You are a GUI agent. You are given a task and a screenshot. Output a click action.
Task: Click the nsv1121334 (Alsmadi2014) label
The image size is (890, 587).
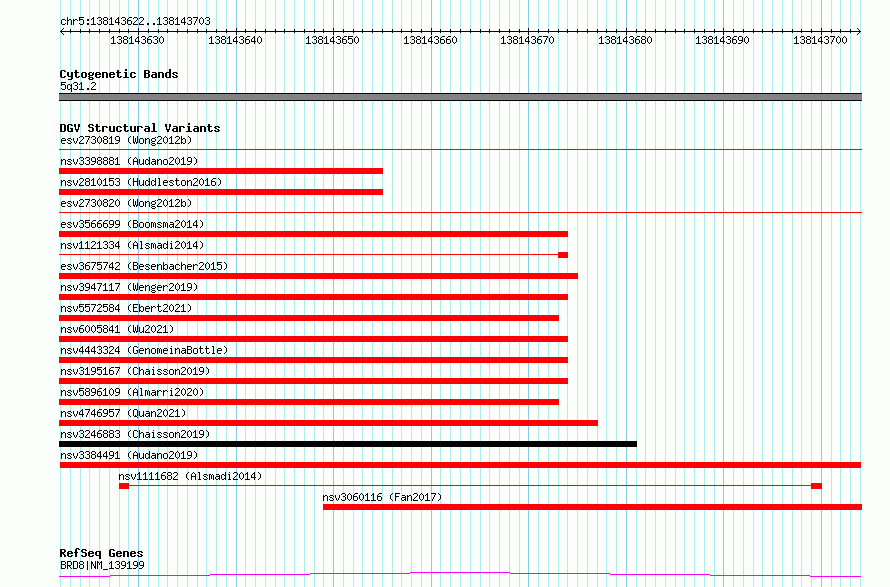click(x=132, y=245)
